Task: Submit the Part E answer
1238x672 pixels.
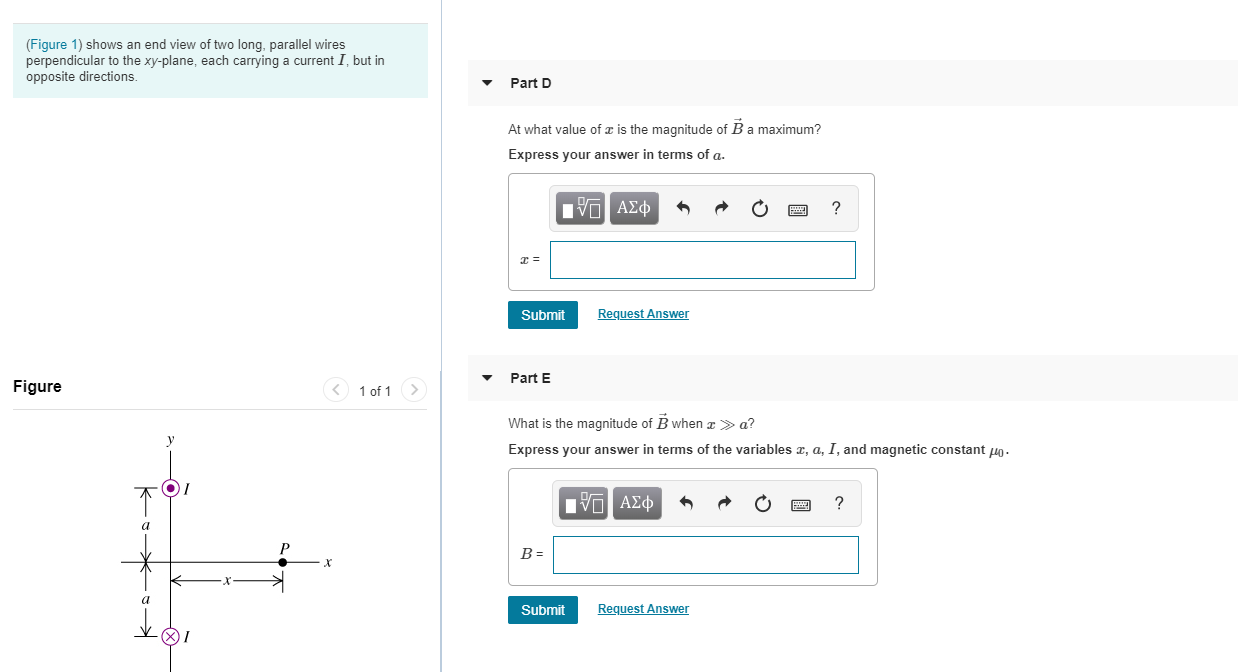Action: point(542,609)
